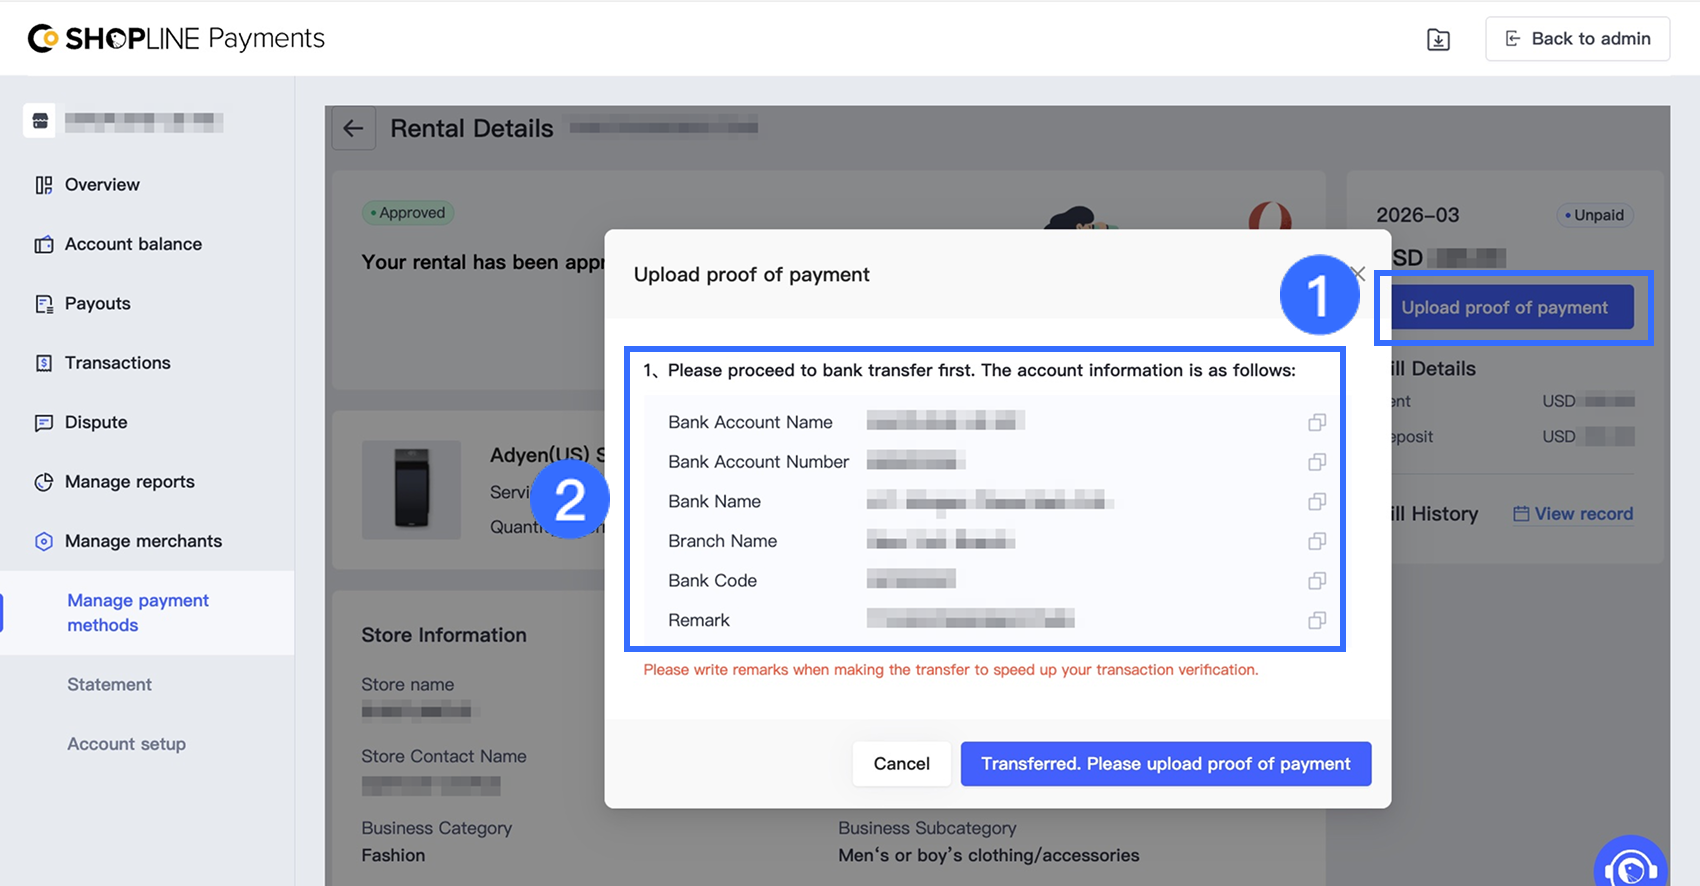This screenshot has height=886, width=1700.
Task: Close the upload proof dialog
Action: pyautogui.click(x=1358, y=273)
